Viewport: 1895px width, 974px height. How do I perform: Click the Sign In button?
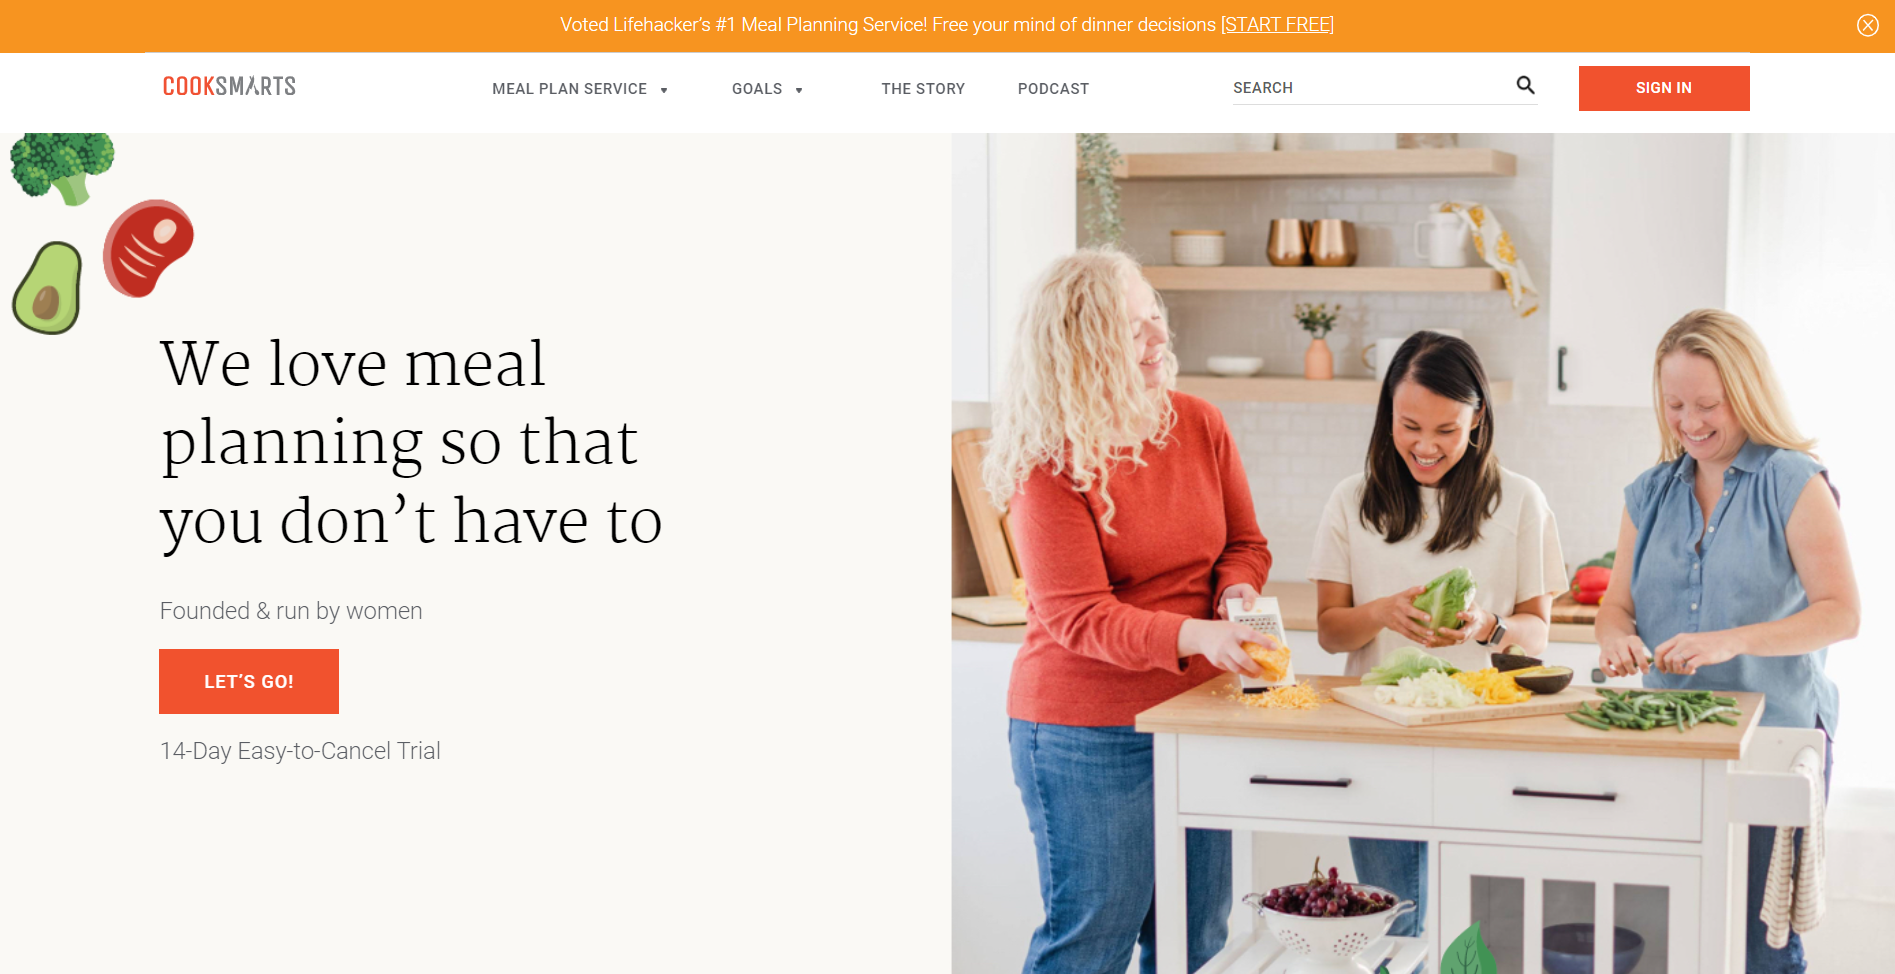[1664, 88]
